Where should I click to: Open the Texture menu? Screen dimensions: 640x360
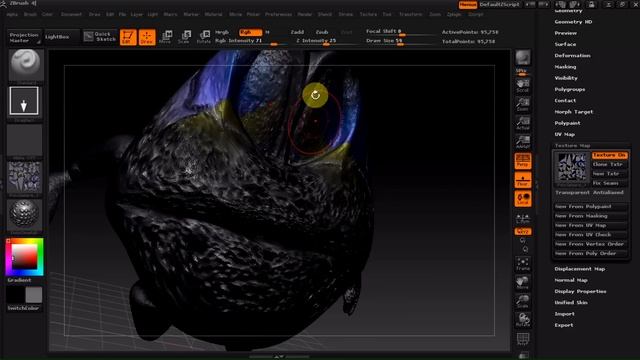pos(368,14)
